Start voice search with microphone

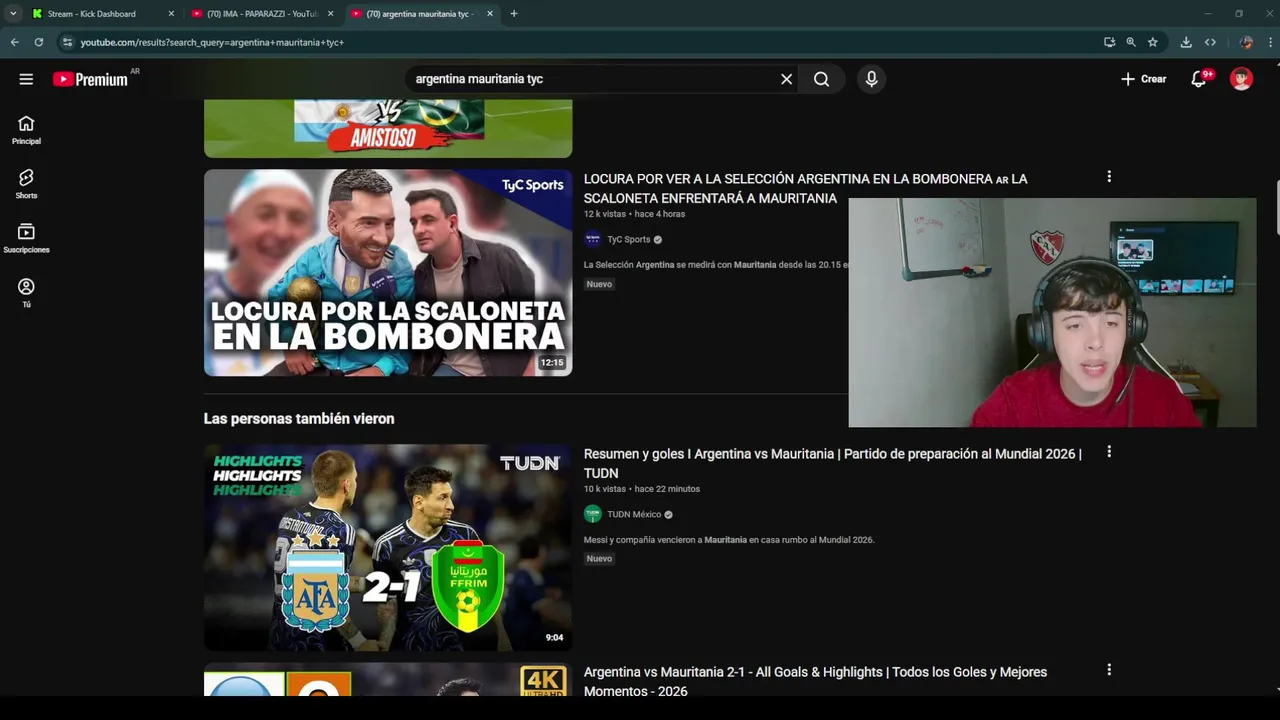click(871, 79)
